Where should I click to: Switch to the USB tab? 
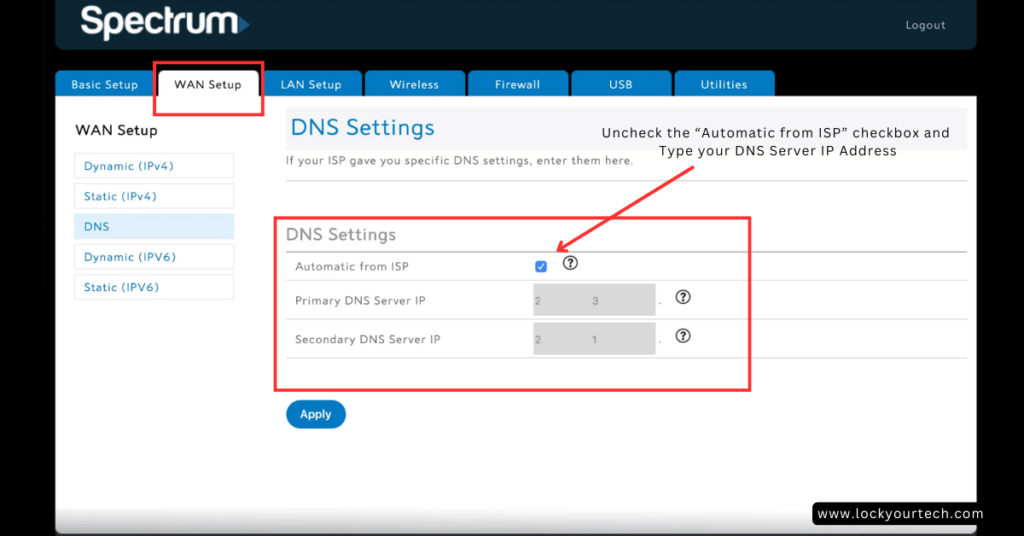pyautogui.click(x=620, y=84)
